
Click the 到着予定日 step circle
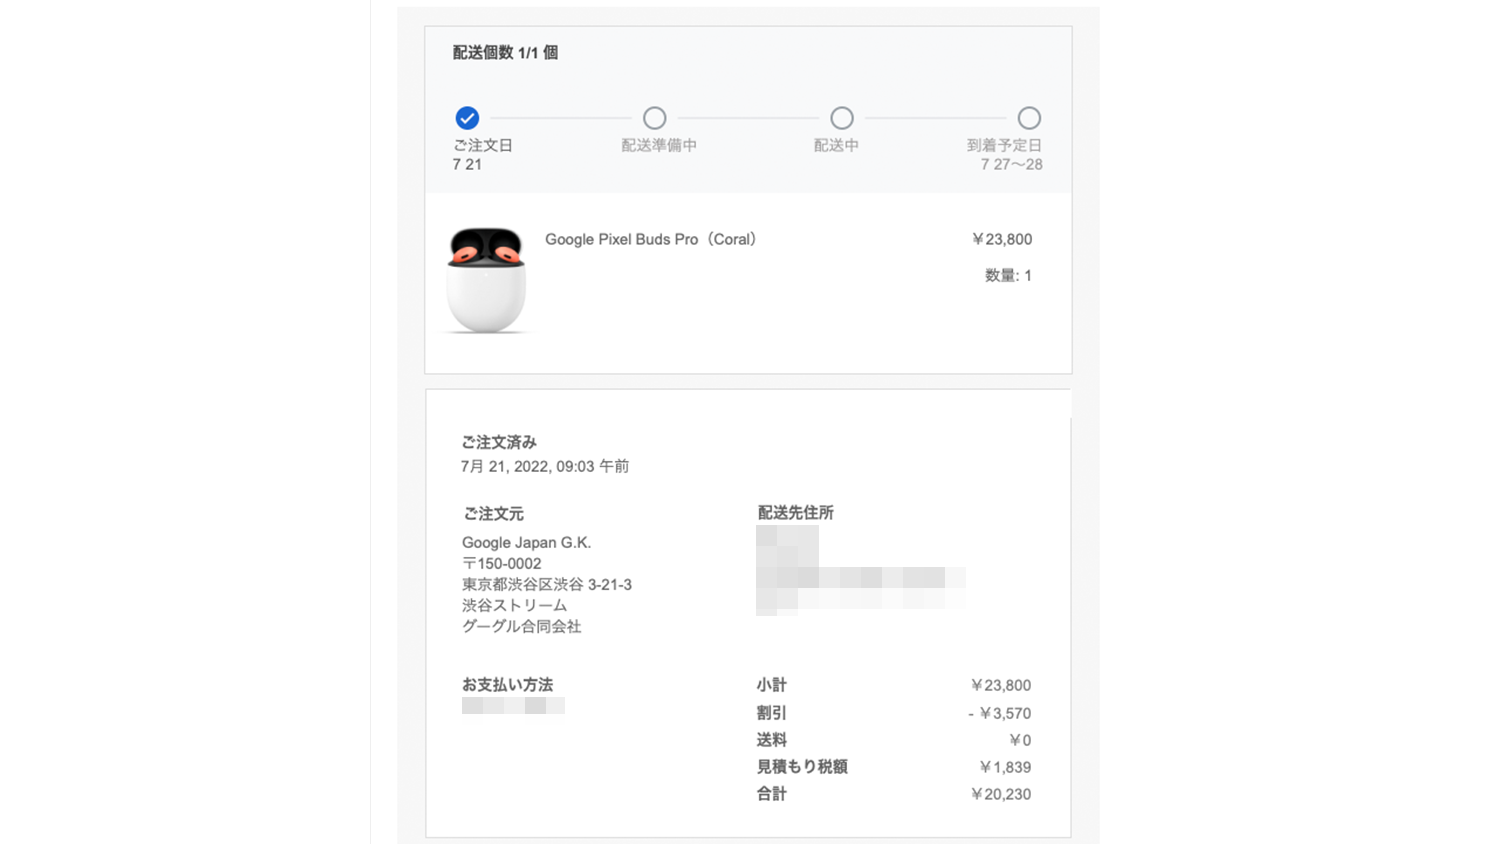click(x=1029, y=118)
